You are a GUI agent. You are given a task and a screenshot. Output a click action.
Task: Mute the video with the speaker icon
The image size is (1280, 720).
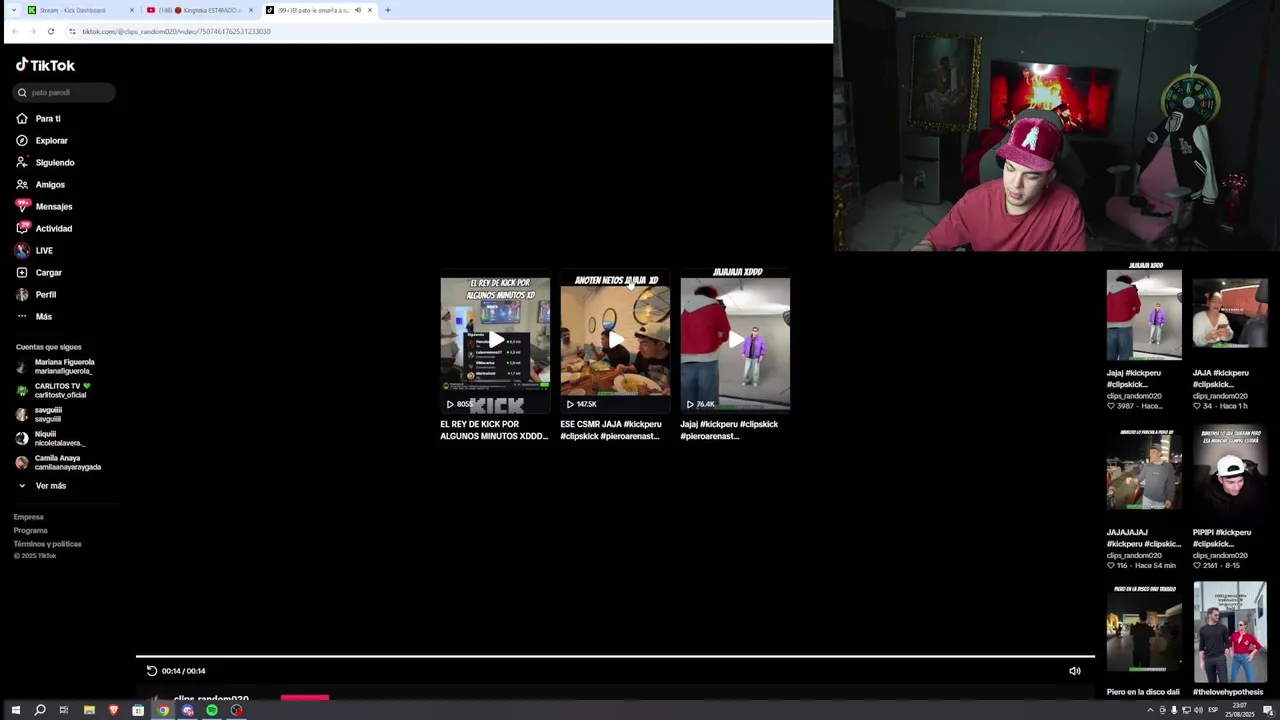click(x=1075, y=671)
